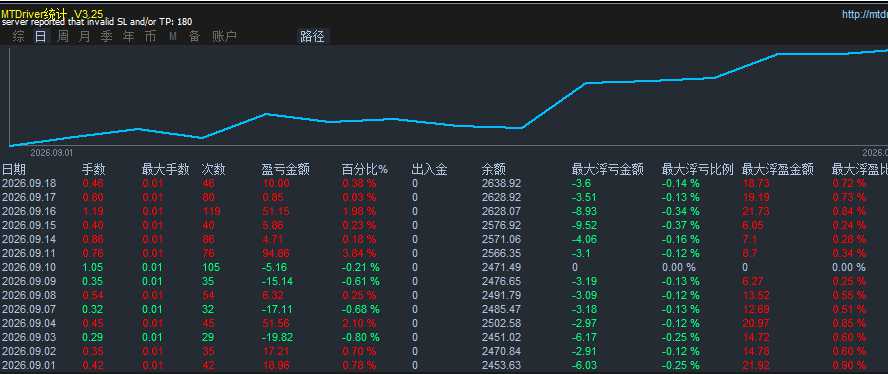Click floating loss ratio -0.37 %

click(x=680, y=226)
